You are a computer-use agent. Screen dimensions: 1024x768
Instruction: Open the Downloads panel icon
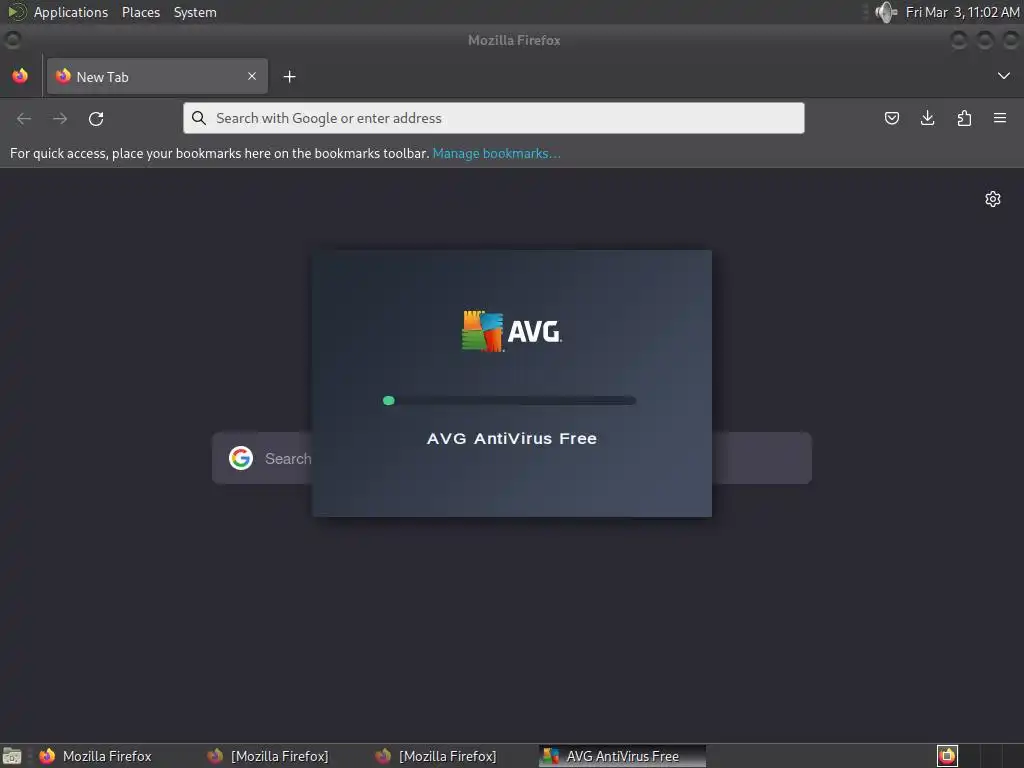coord(927,118)
